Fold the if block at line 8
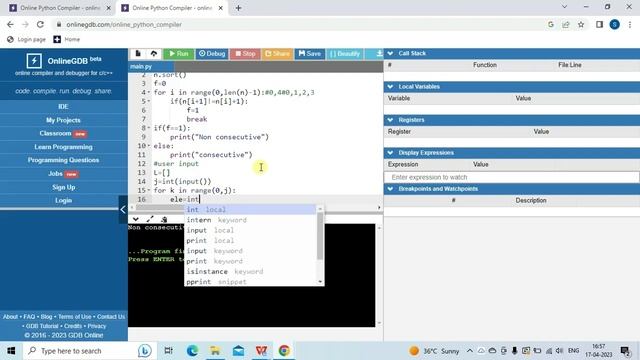The height and width of the screenshot is (360, 640). [x=149, y=128]
